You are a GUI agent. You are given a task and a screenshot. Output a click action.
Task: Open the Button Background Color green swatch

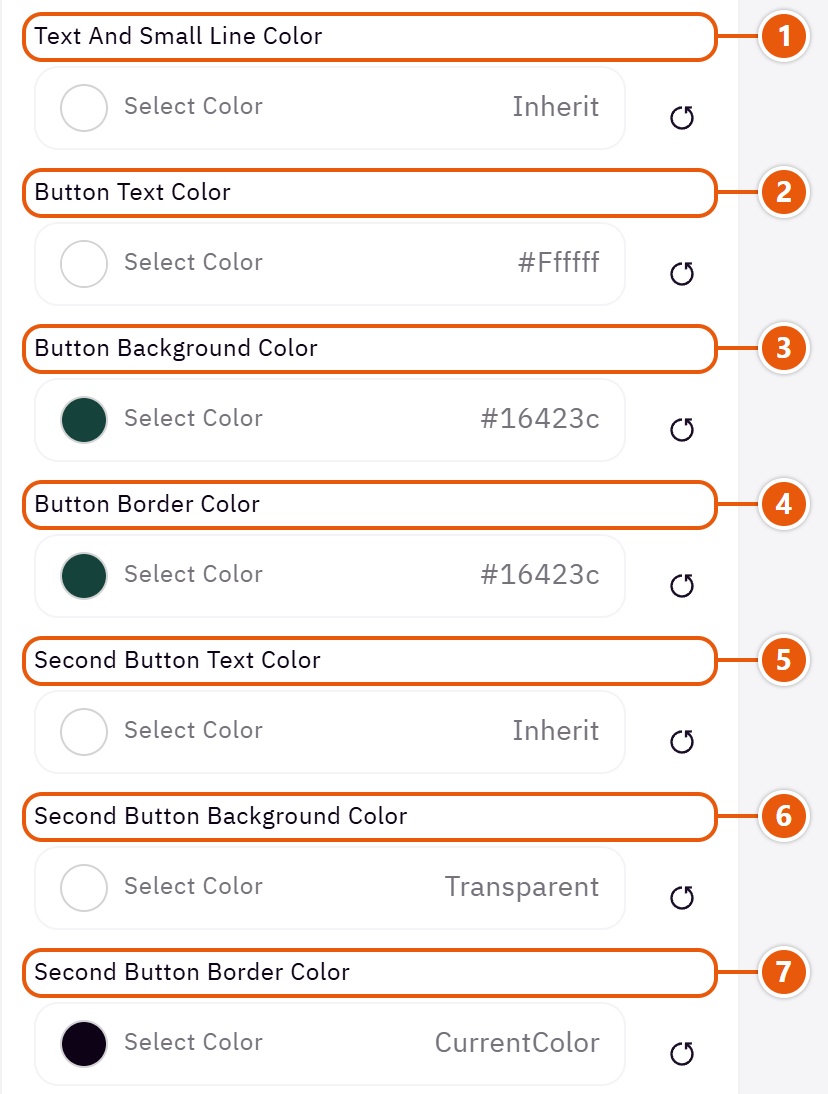click(84, 420)
